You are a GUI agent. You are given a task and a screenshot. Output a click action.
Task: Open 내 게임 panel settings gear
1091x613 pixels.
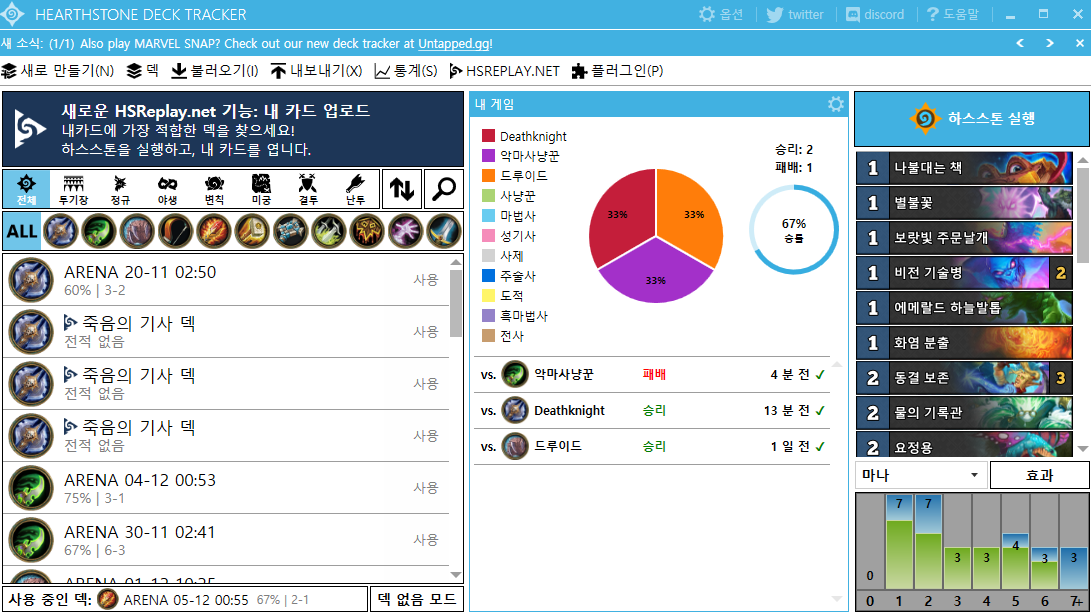click(x=836, y=104)
